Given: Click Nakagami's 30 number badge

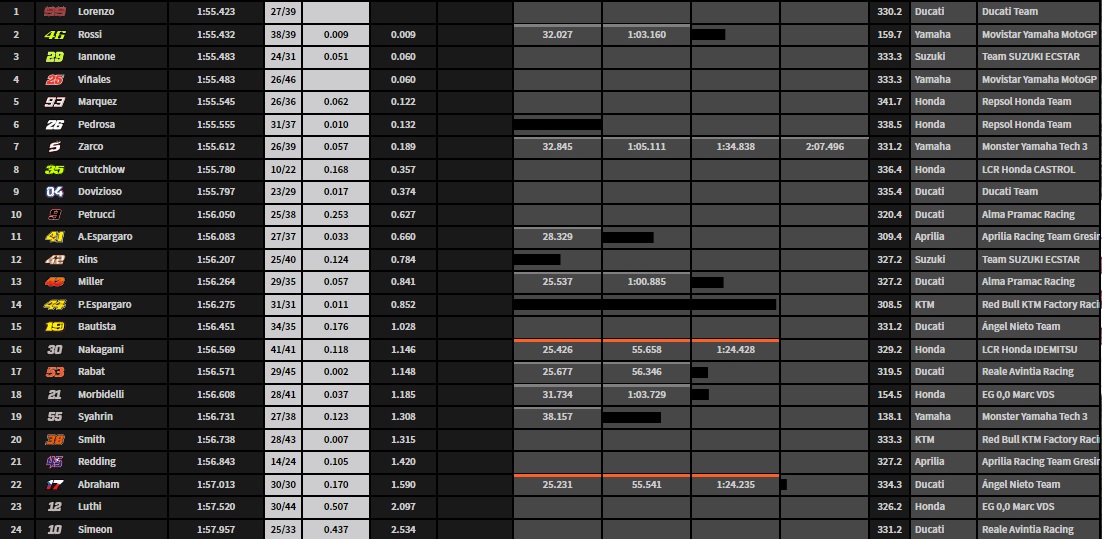Looking at the screenshot, I should (55, 349).
